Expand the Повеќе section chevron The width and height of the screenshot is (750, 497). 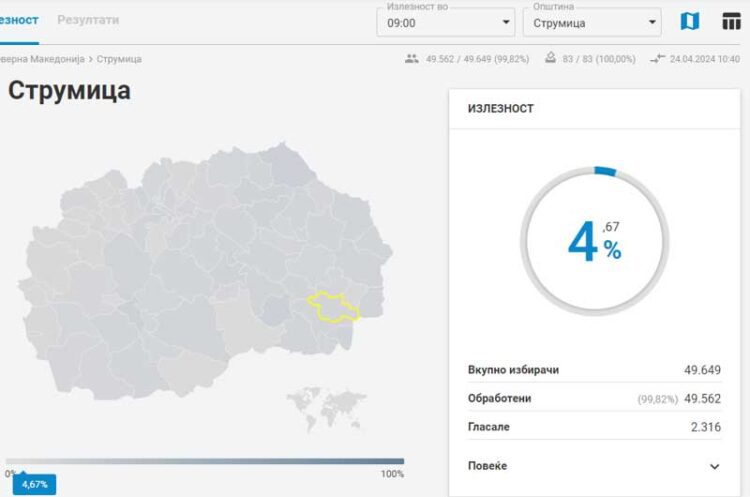point(715,466)
